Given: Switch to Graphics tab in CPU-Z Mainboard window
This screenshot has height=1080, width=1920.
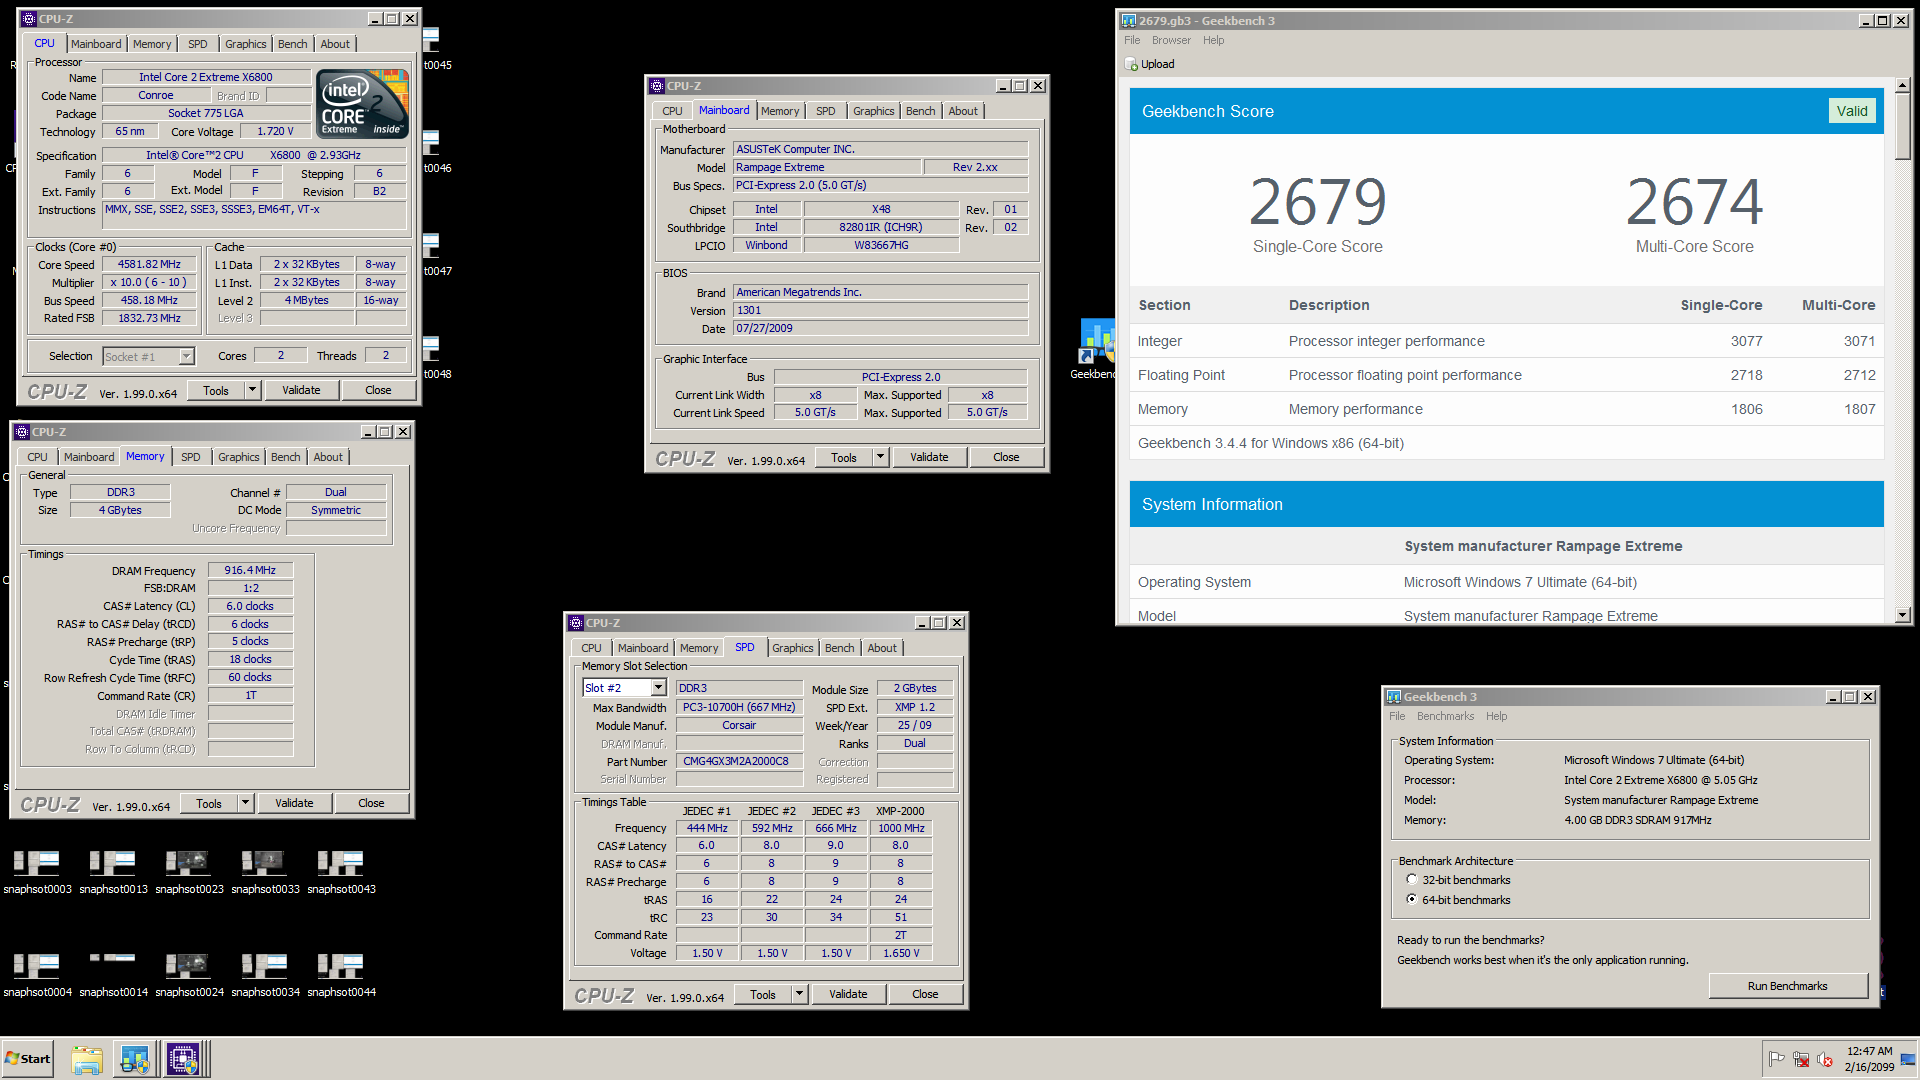Looking at the screenshot, I should point(873,111).
